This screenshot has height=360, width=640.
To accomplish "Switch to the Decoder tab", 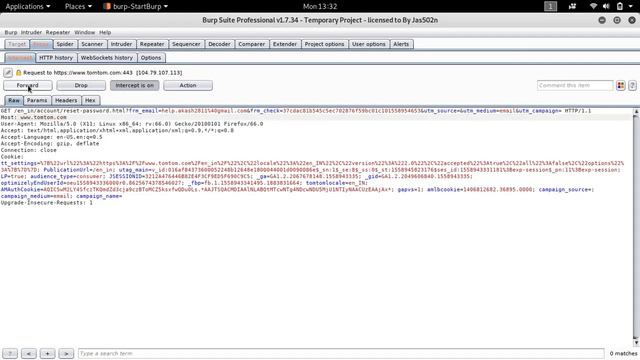I will [219, 44].
